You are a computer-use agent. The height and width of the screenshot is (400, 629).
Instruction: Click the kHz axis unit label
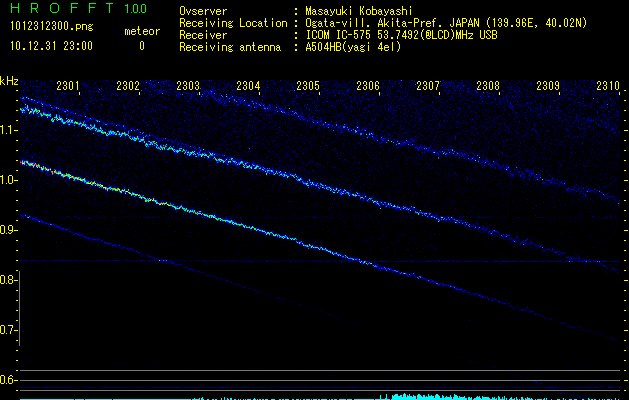(9, 81)
